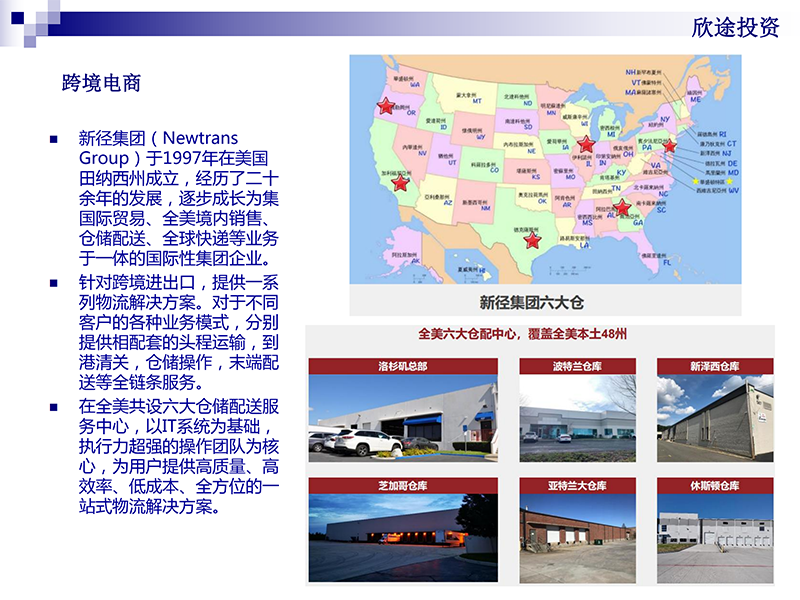Viewport: 800px width, 600px height.
Task: Open the 洛杉矶总部 warehouse photo
Action: 403,418
